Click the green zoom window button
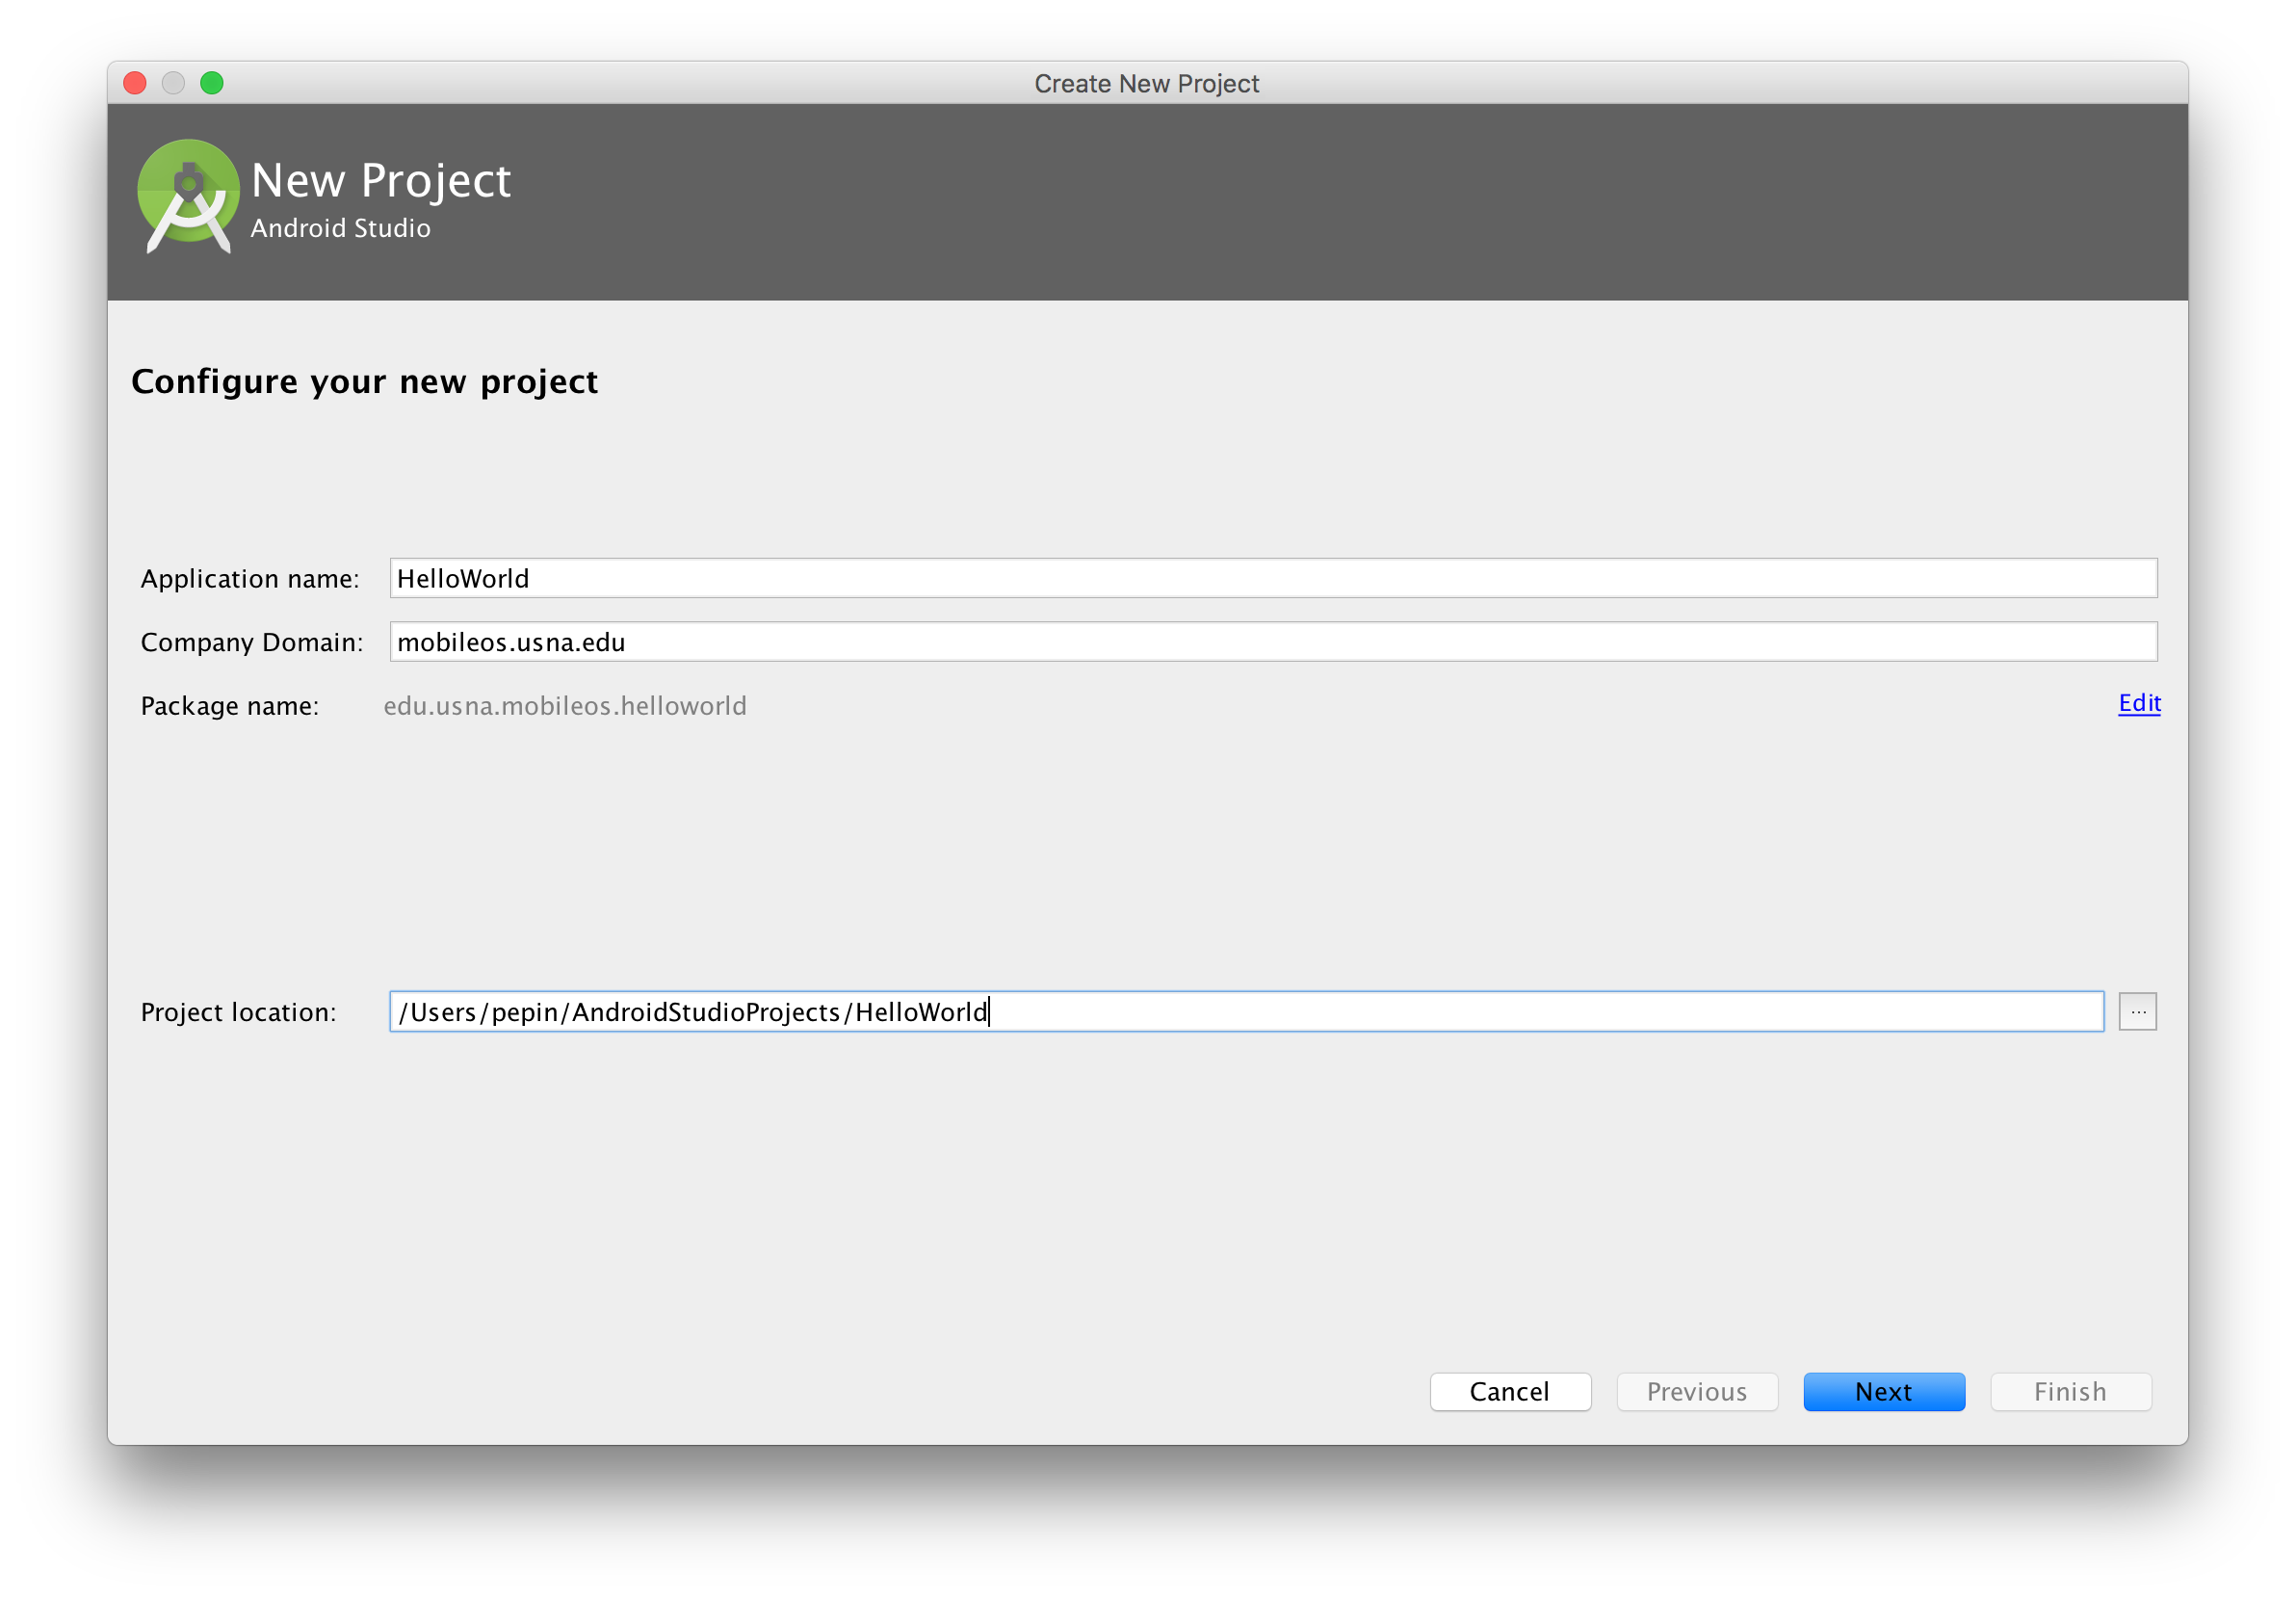The height and width of the screenshot is (1599, 2296). click(212, 83)
